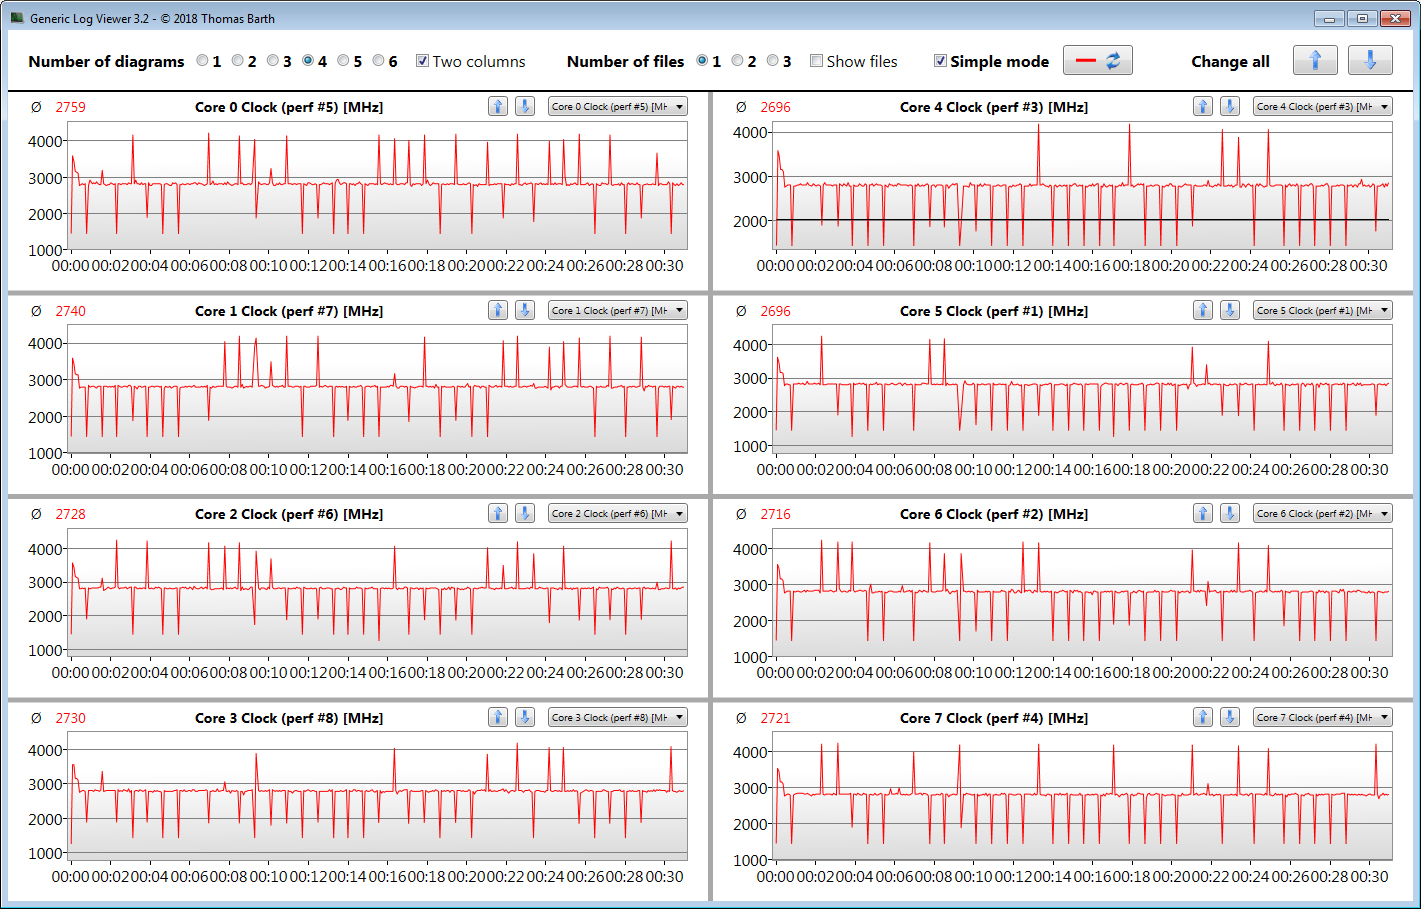Open the Core 2 Clock (perf #6) dropdown
Viewport: 1421px width, 909px height.
[618, 513]
